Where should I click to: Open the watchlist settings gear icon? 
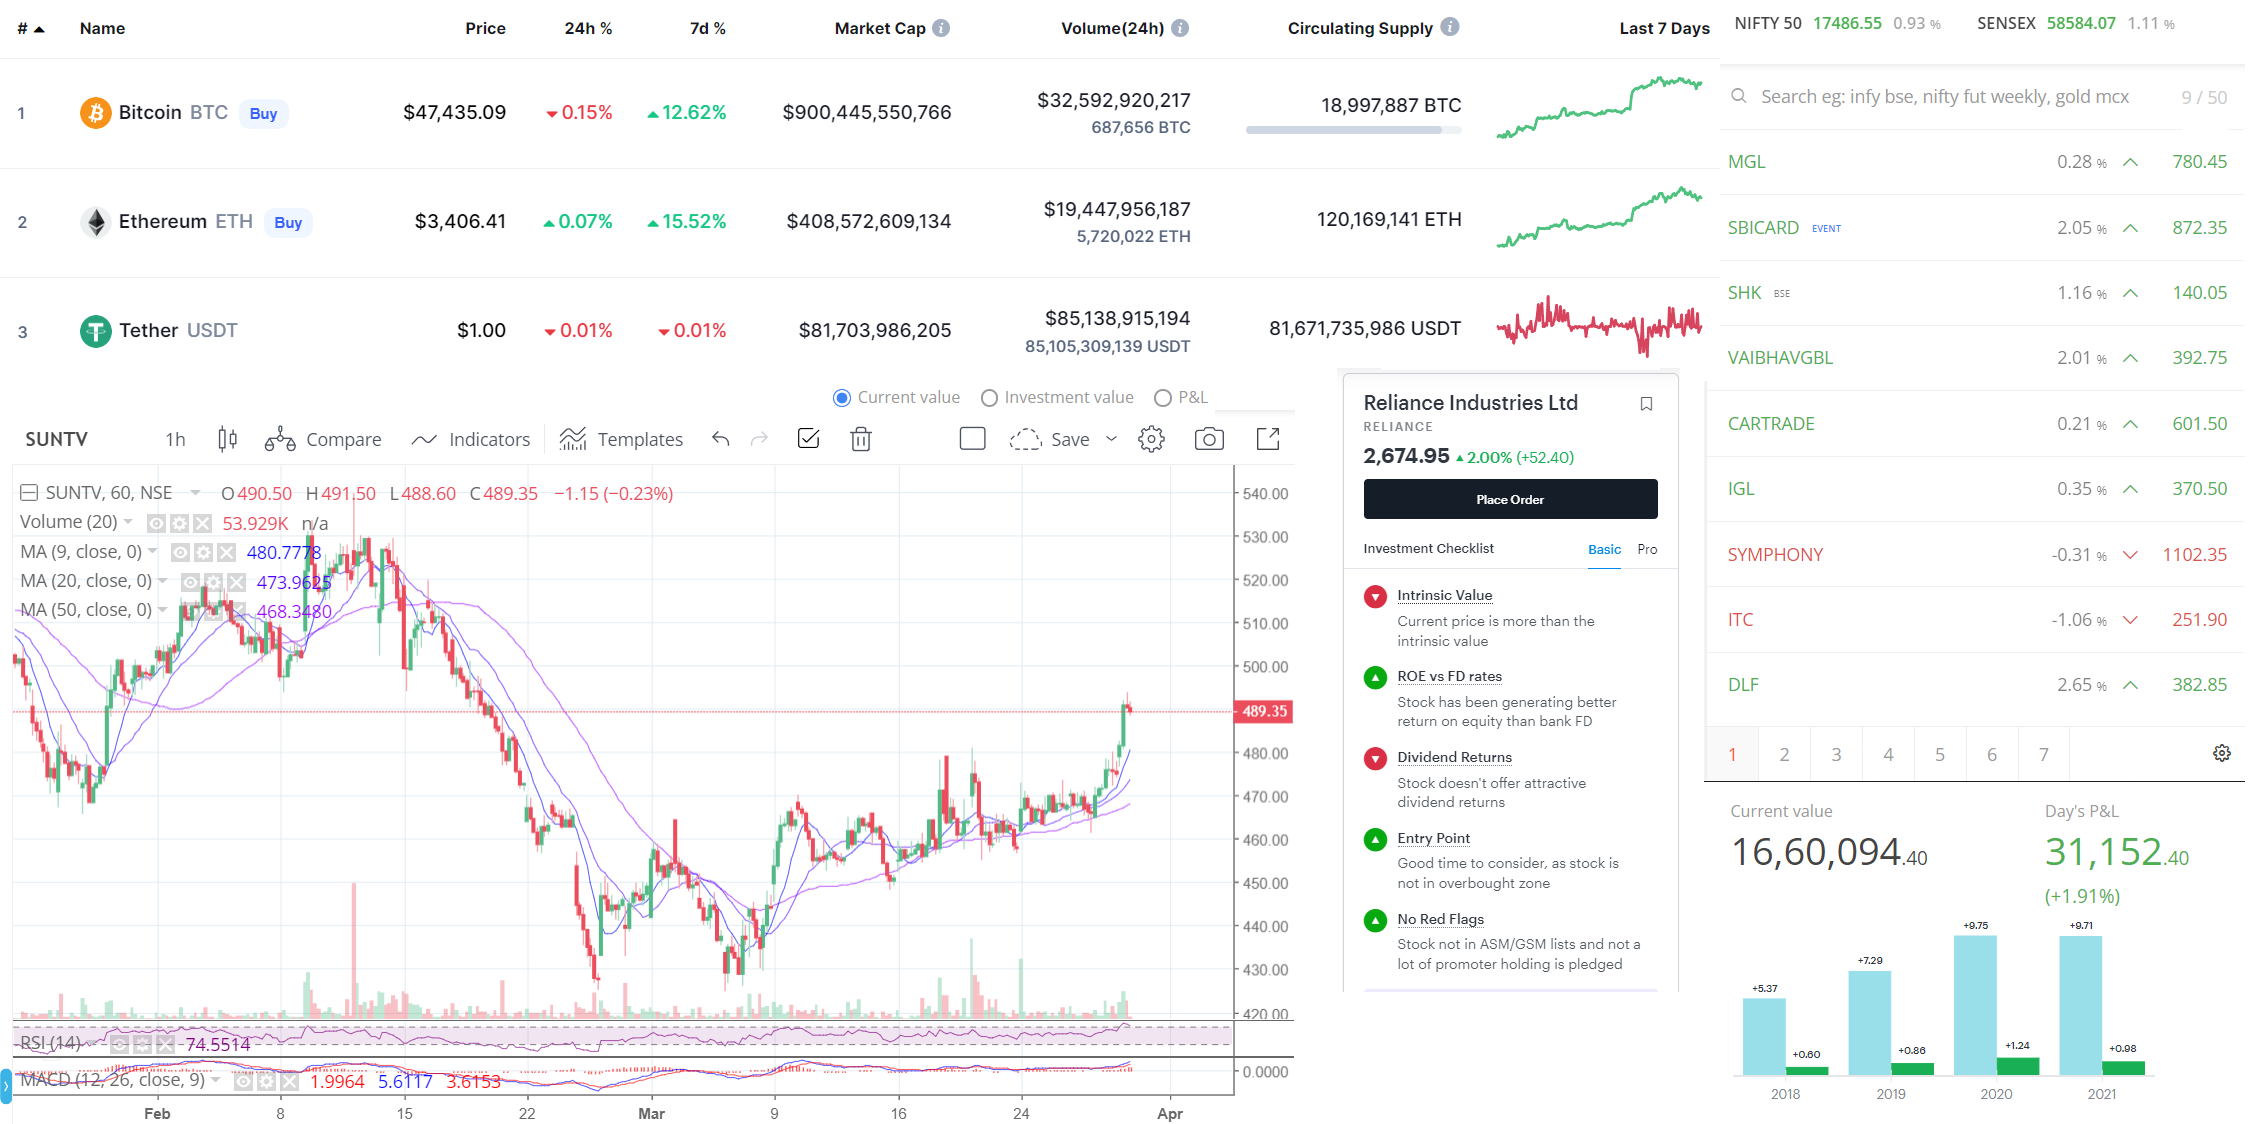pyautogui.click(x=2221, y=753)
